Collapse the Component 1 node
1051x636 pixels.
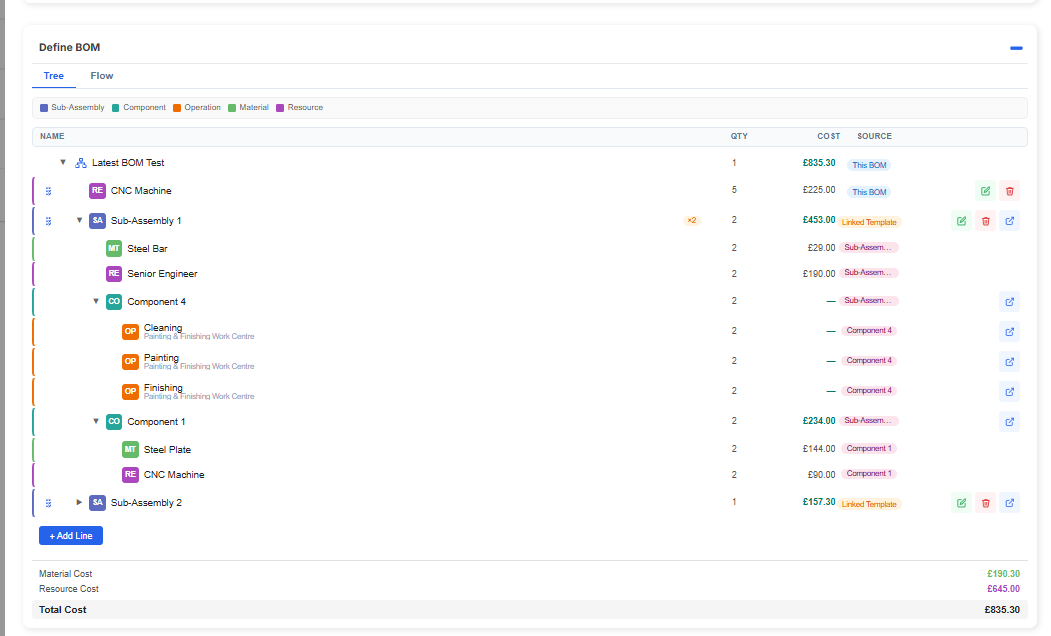(96, 421)
